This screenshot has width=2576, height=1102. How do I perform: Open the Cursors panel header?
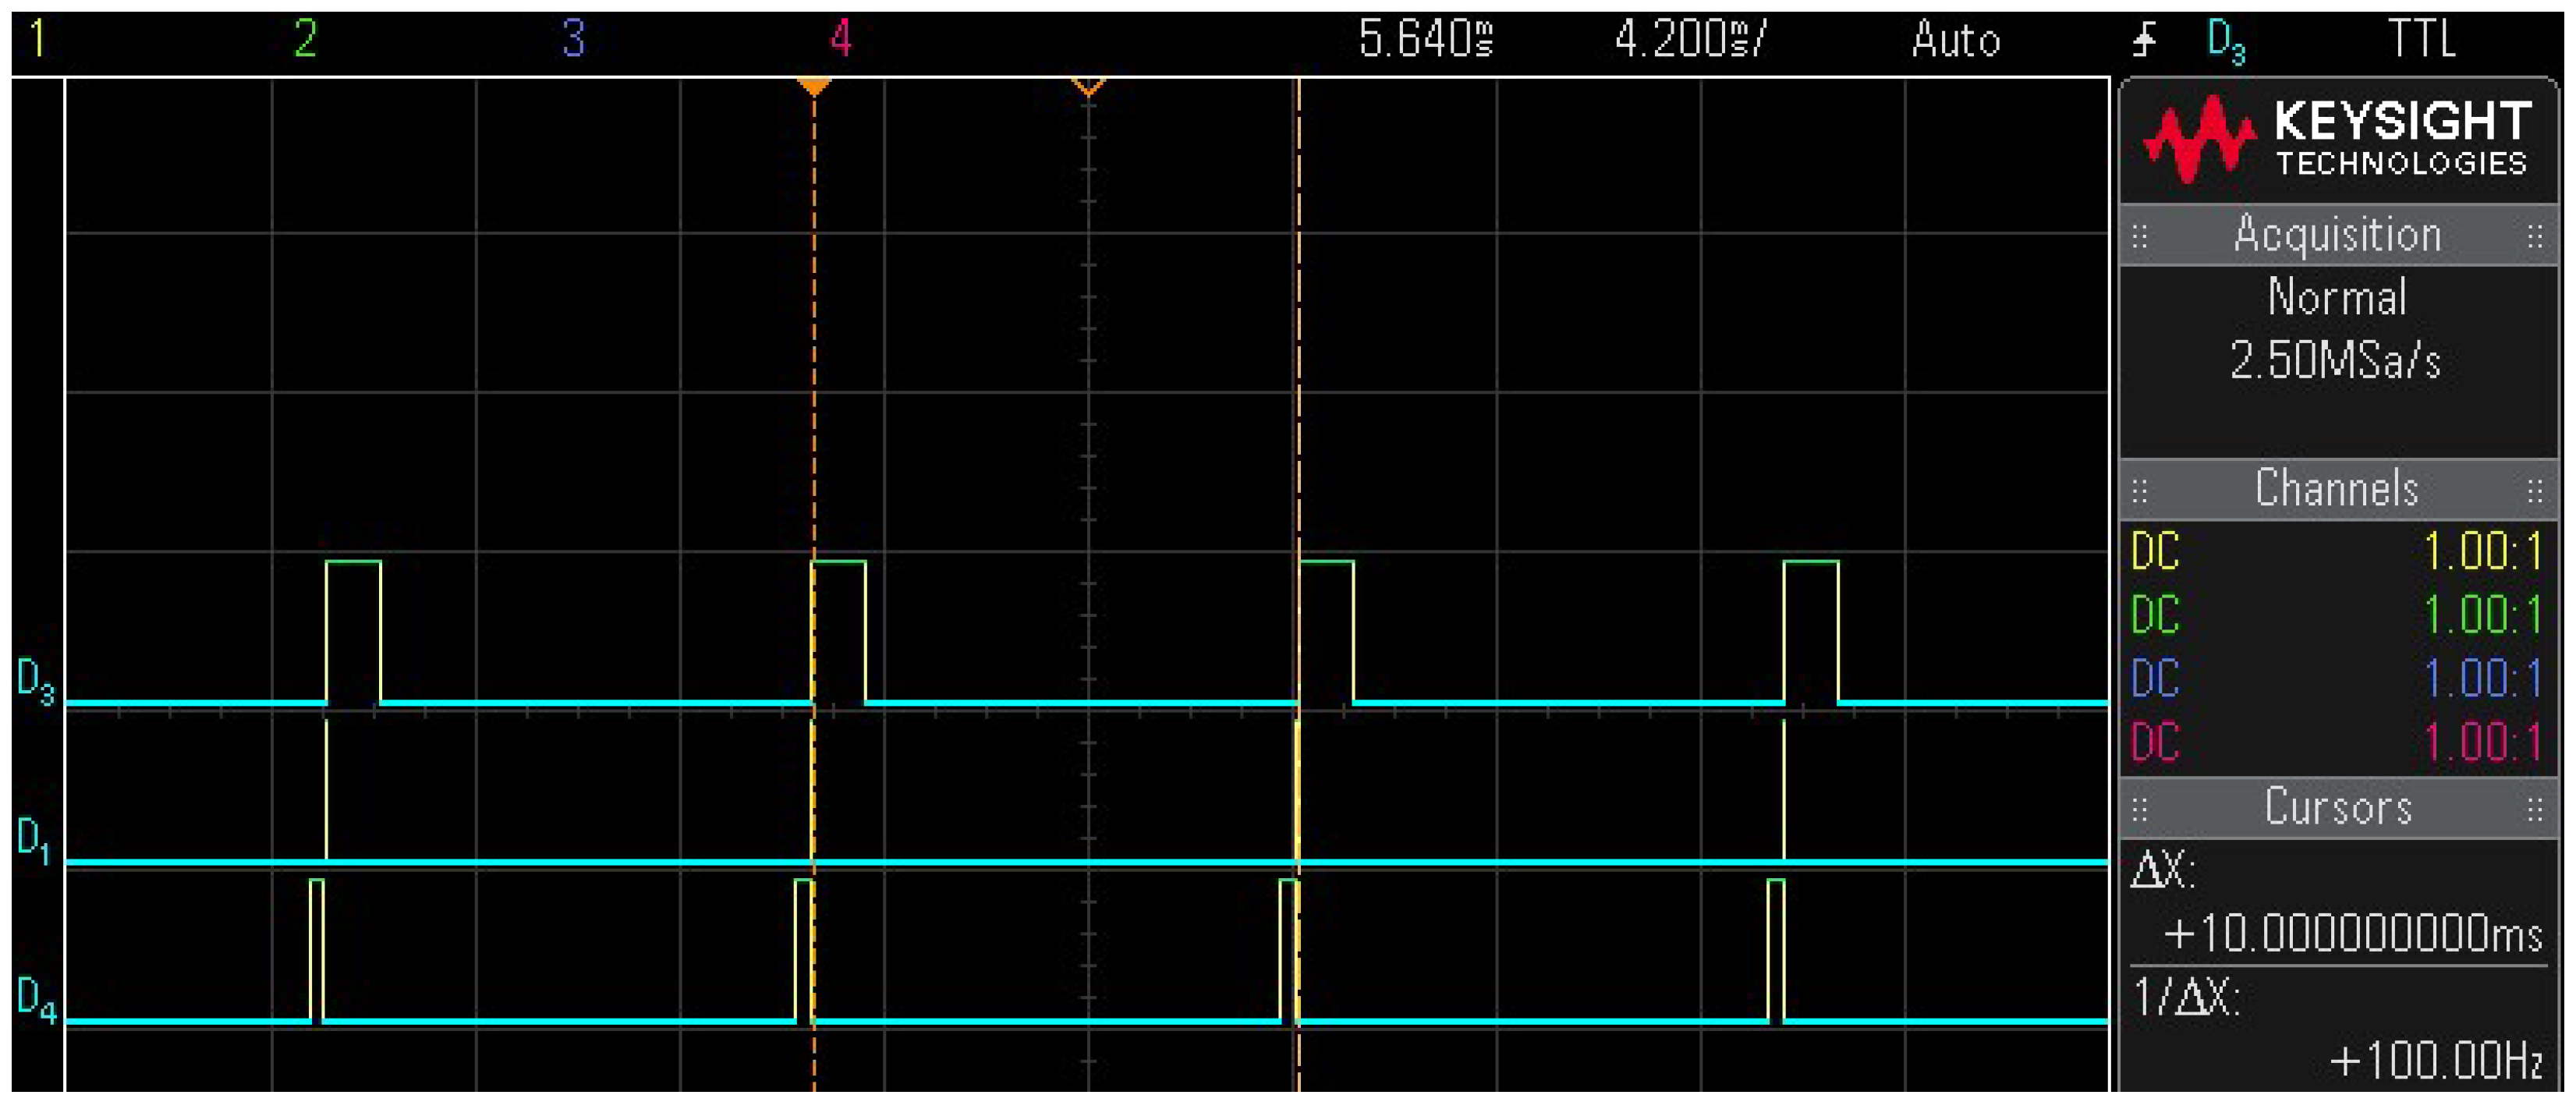(2337, 807)
